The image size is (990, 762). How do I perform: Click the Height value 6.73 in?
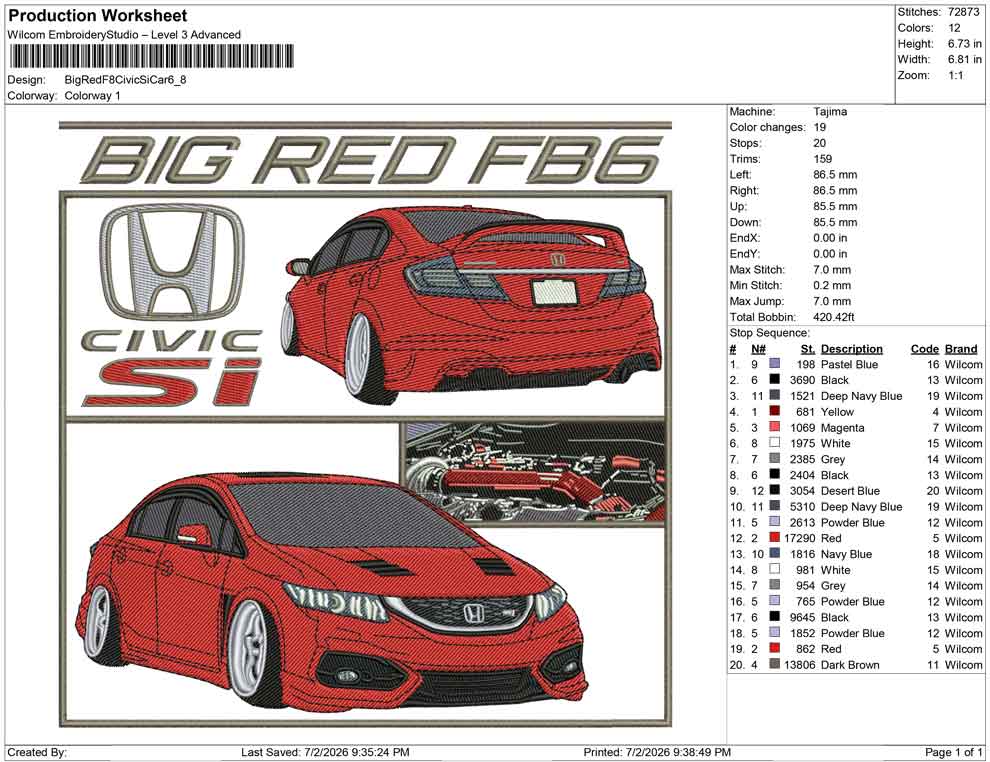point(965,44)
